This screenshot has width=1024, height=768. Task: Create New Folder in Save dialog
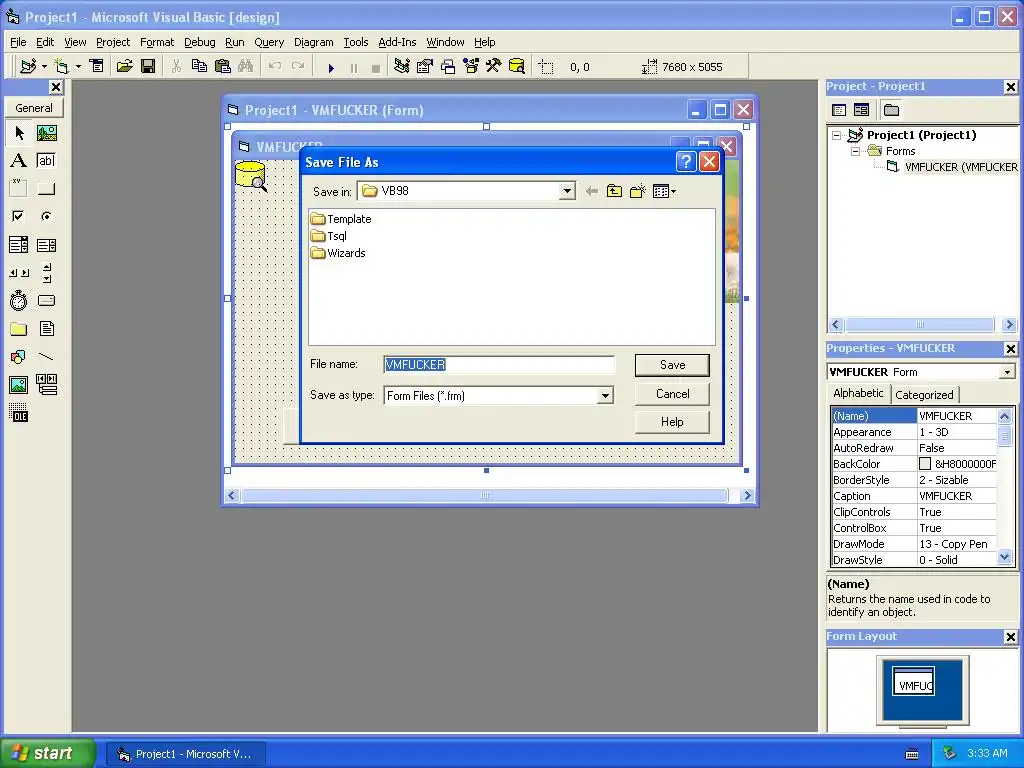point(637,191)
